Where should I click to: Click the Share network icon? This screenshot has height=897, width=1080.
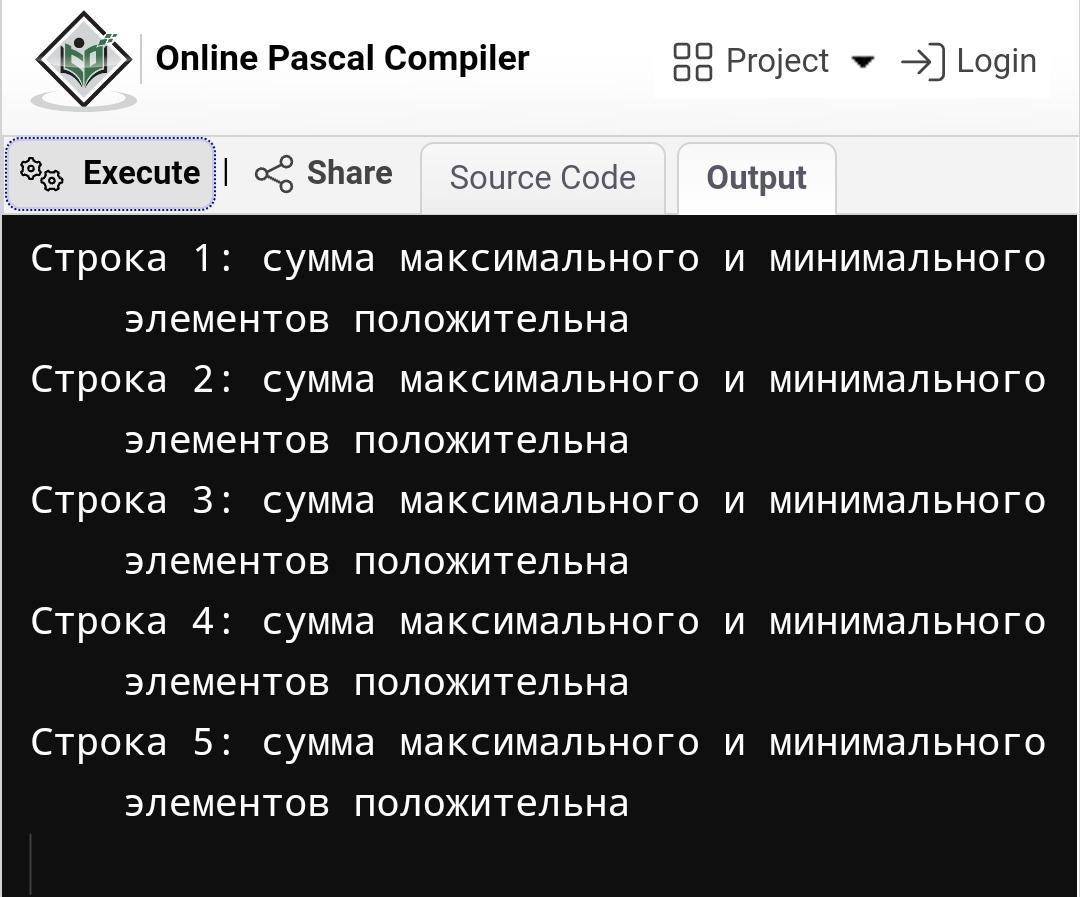[274, 174]
